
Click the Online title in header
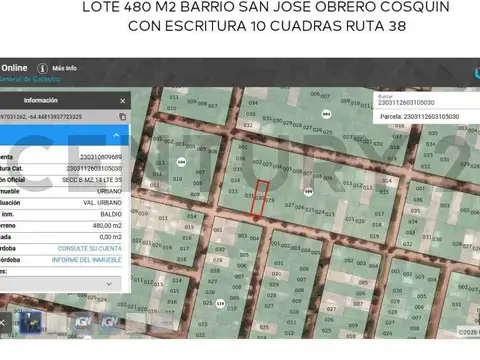click(x=14, y=68)
